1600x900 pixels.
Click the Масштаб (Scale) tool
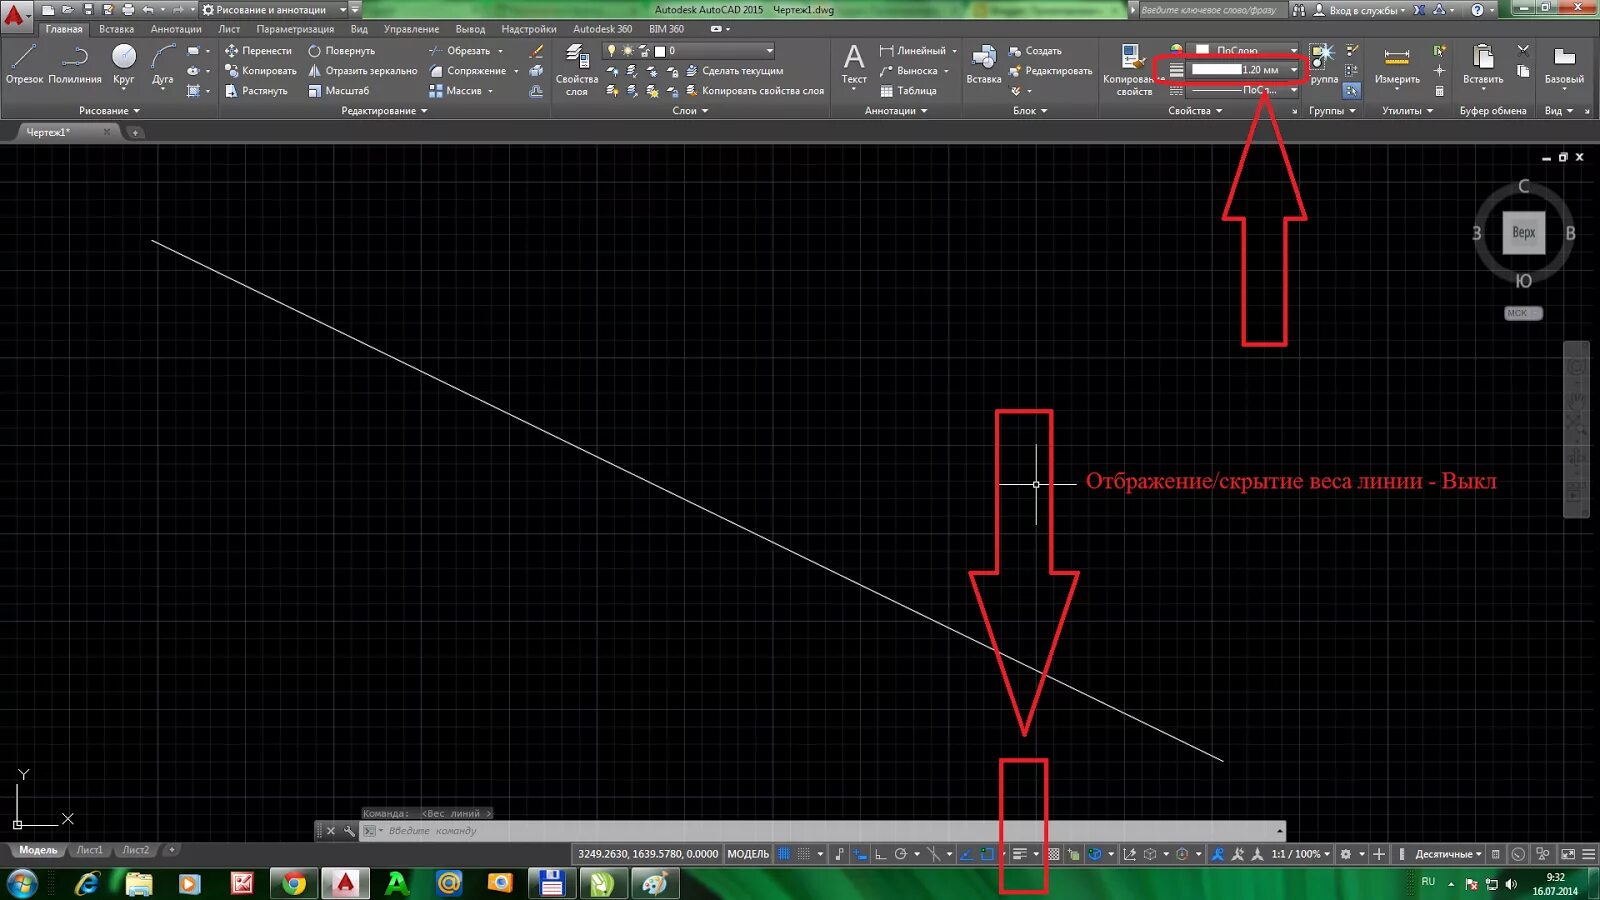338,91
